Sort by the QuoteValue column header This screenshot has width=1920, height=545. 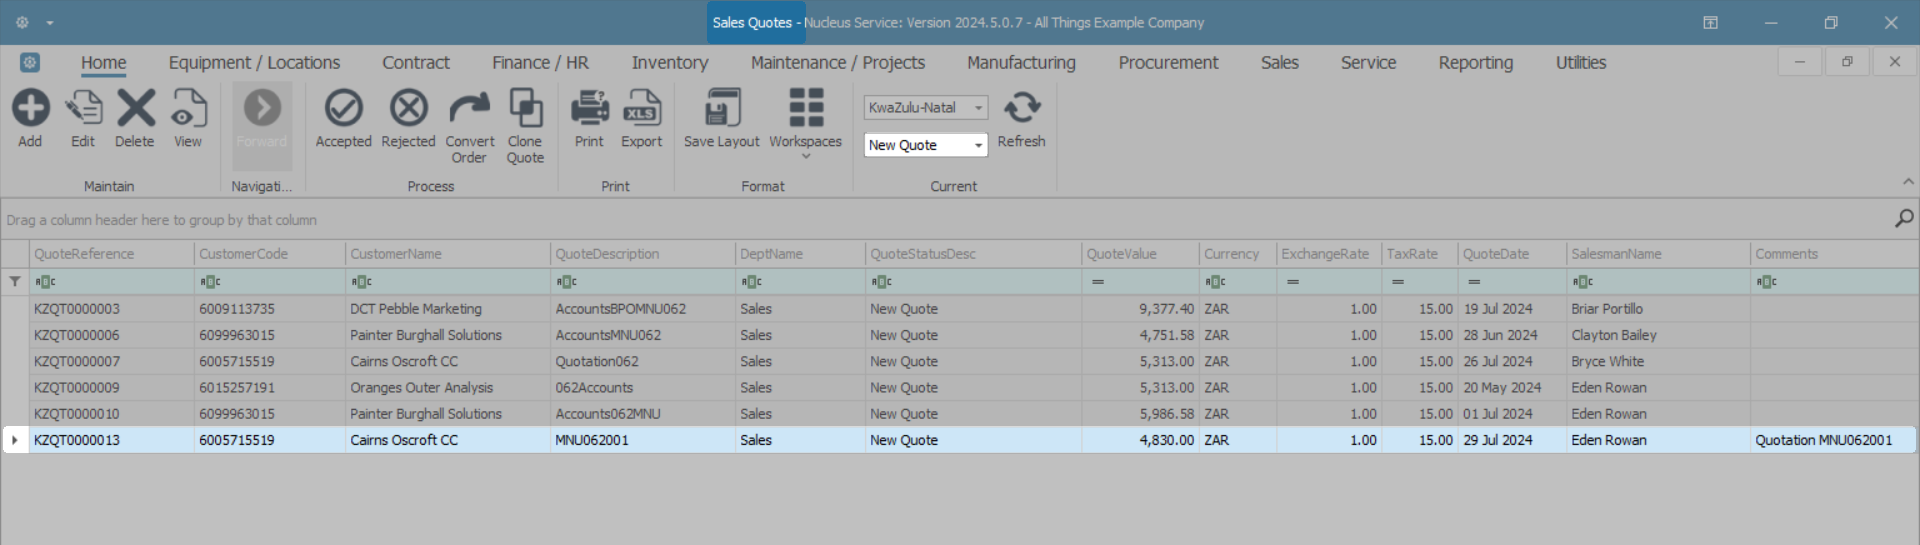click(1121, 254)
